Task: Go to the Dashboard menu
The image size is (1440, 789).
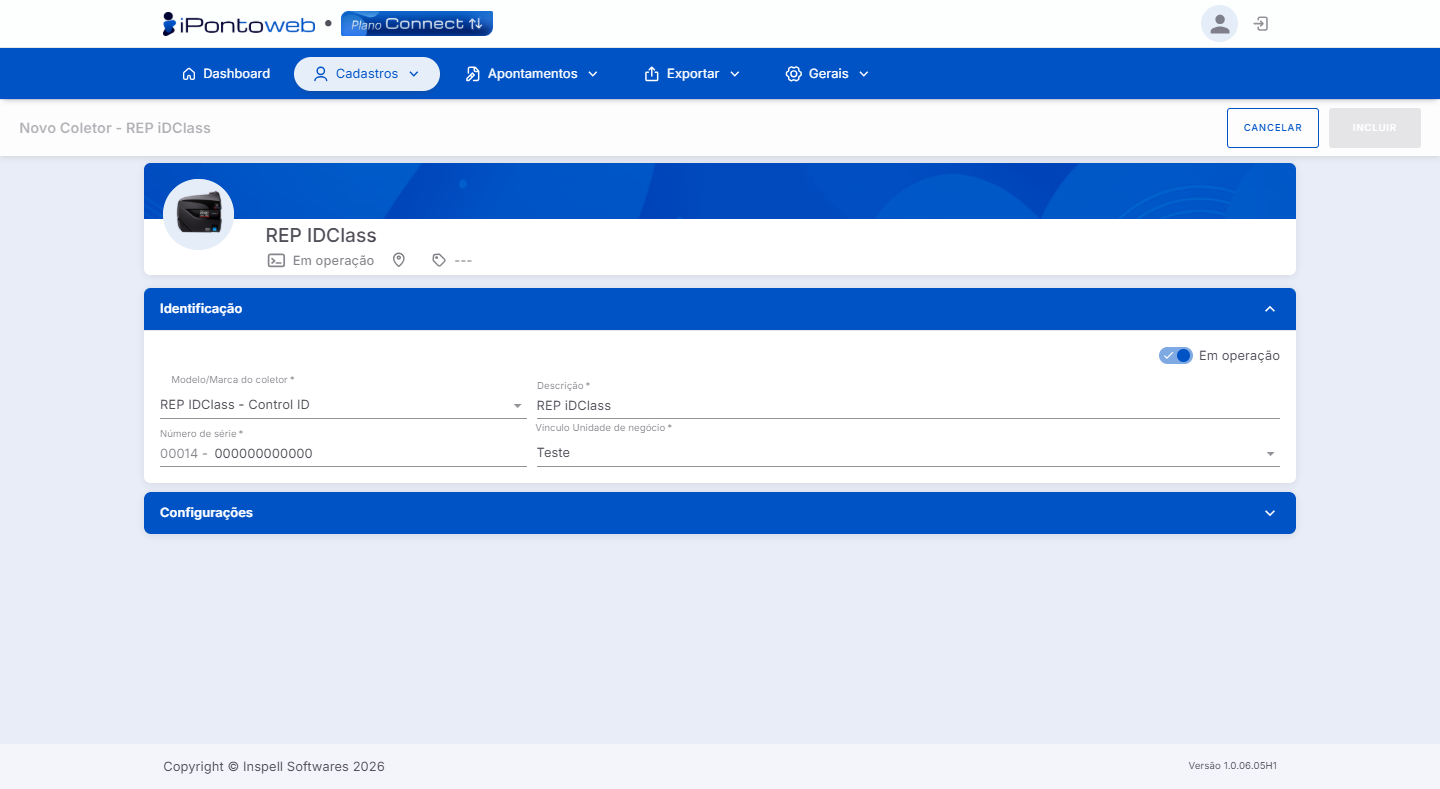Action: [x=226, y=74]
